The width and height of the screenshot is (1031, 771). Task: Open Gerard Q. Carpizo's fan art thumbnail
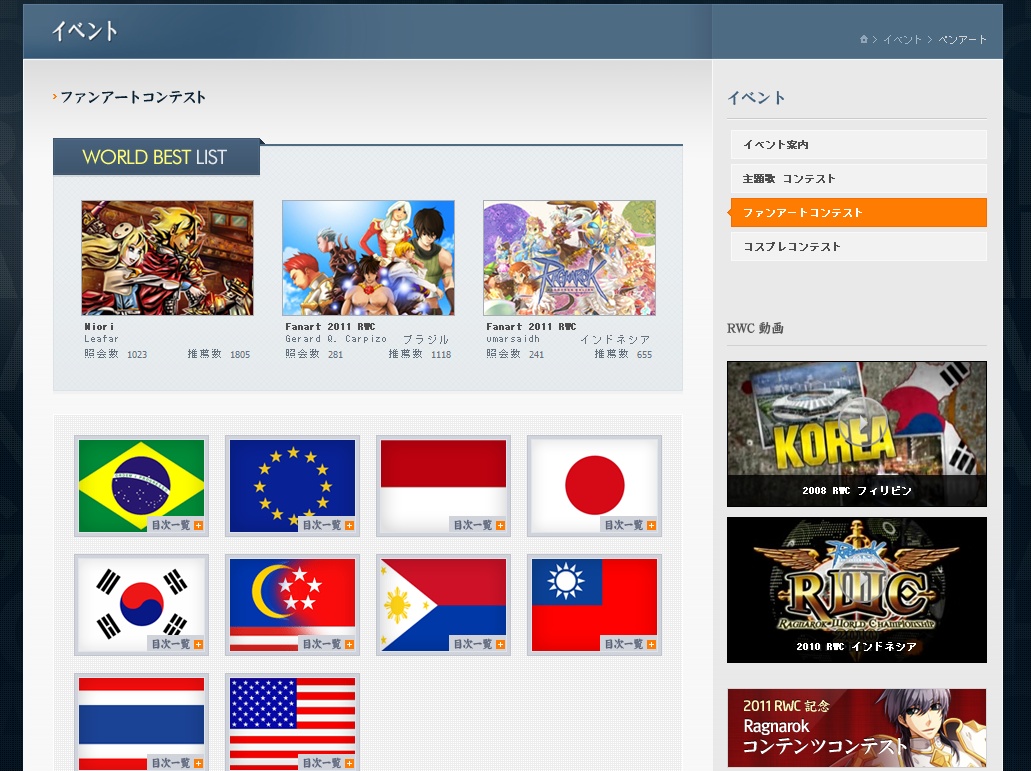(x=368, y=258)
